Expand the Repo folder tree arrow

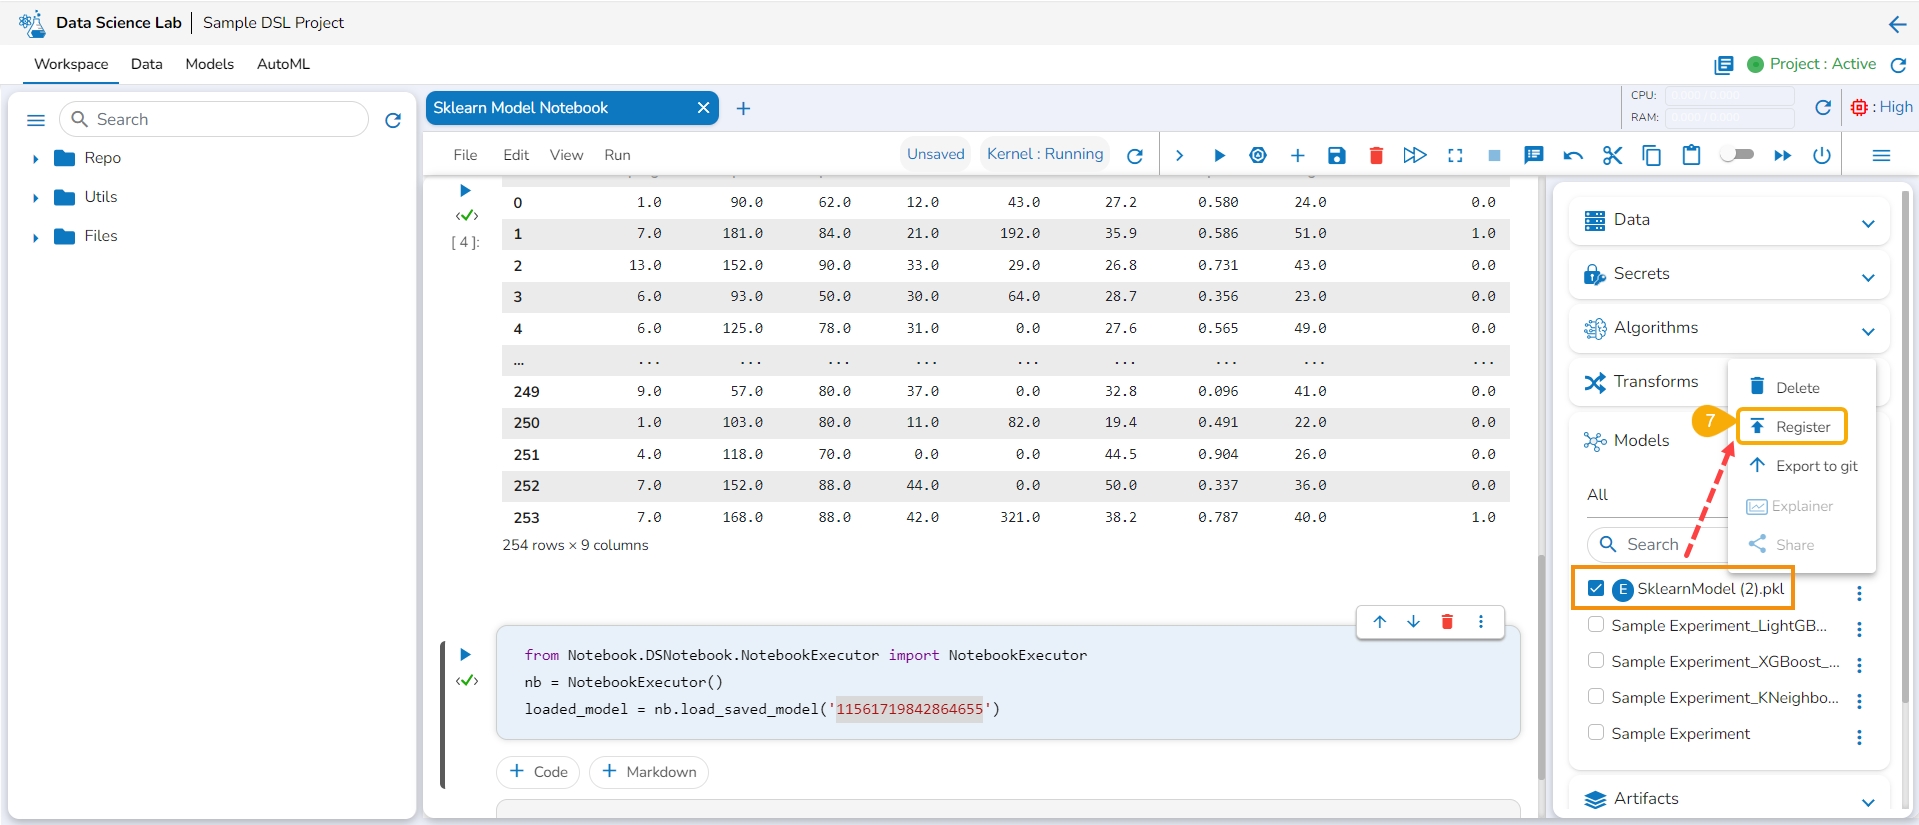35,158
